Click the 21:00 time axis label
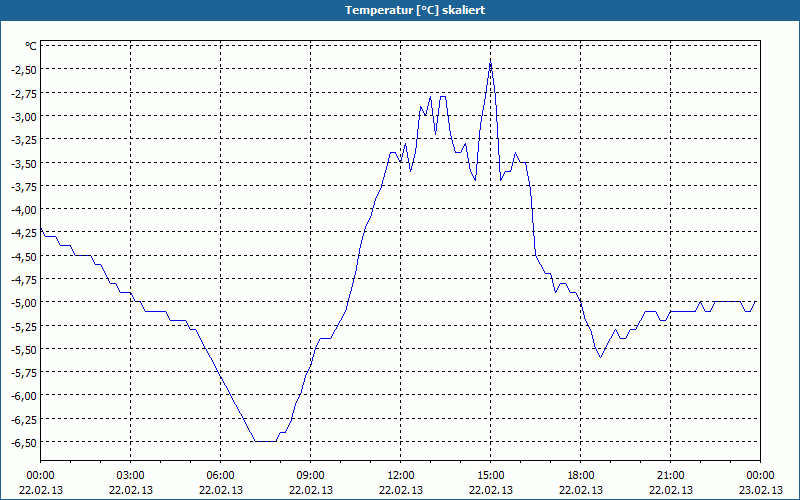 670,476
